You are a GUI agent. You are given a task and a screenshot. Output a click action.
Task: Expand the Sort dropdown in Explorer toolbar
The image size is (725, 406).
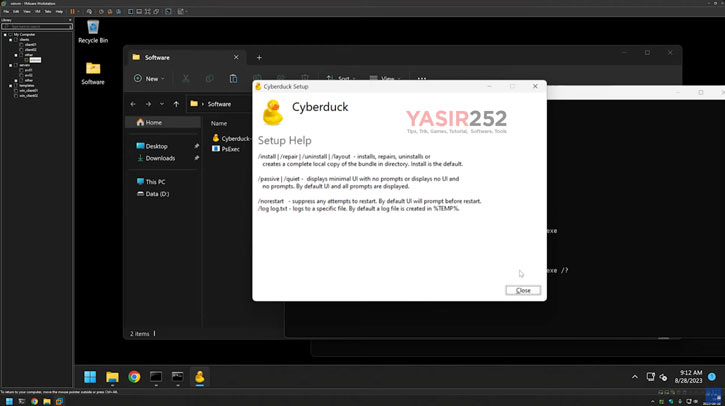(x=343, y=78)
